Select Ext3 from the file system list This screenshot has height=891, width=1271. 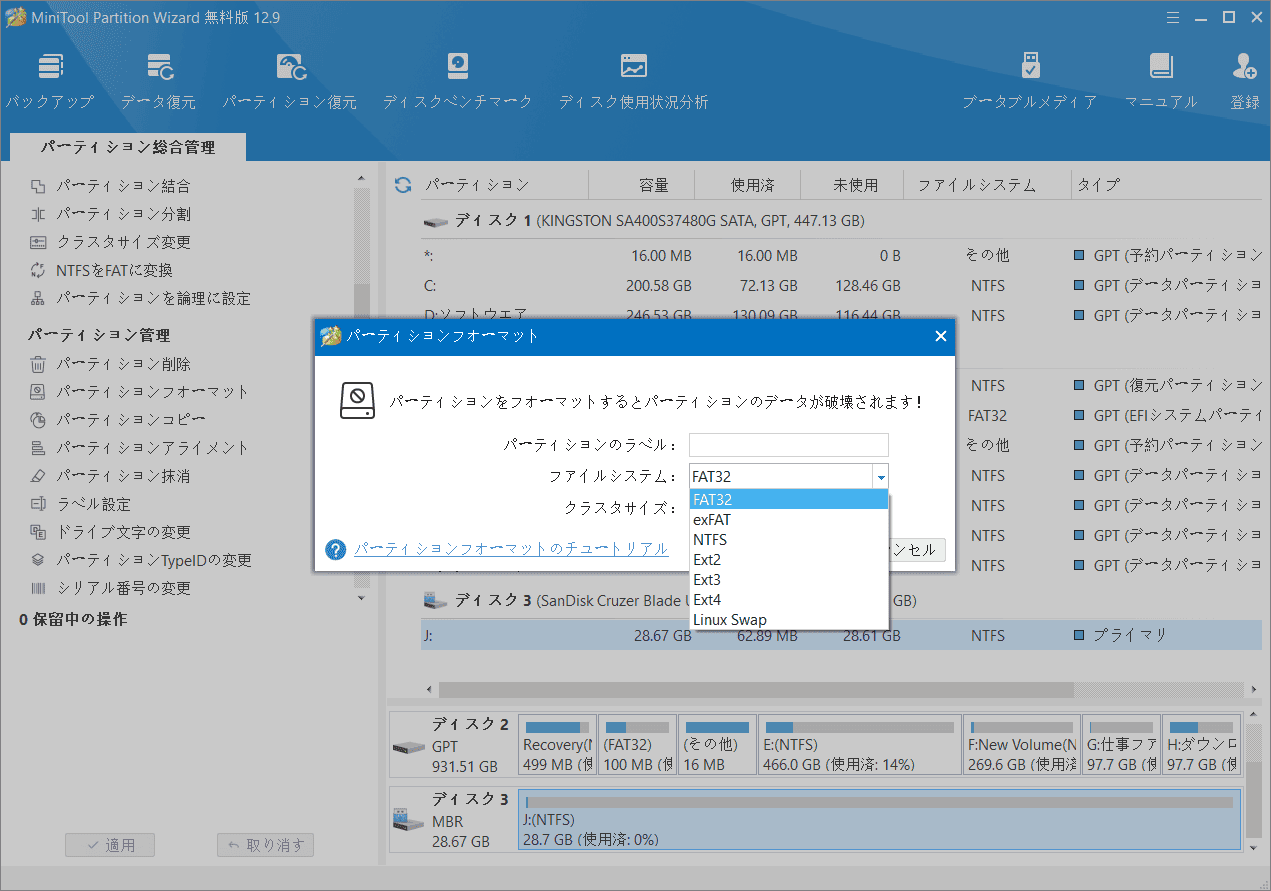click(x=789, y=579)
